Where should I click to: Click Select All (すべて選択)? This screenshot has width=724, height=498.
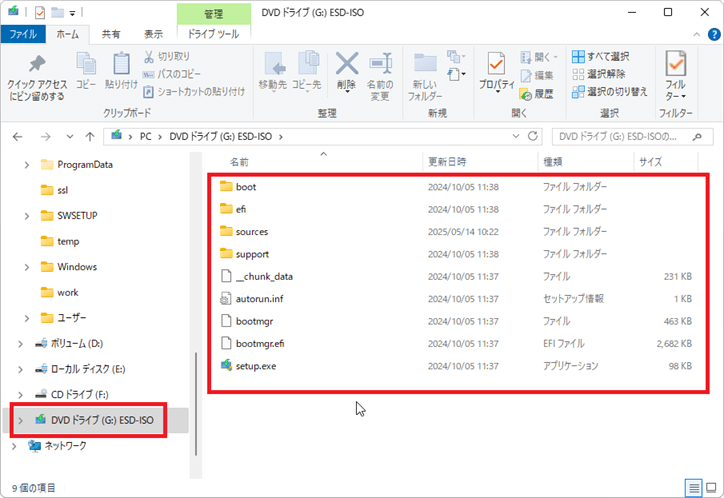[x=600, y=56]
